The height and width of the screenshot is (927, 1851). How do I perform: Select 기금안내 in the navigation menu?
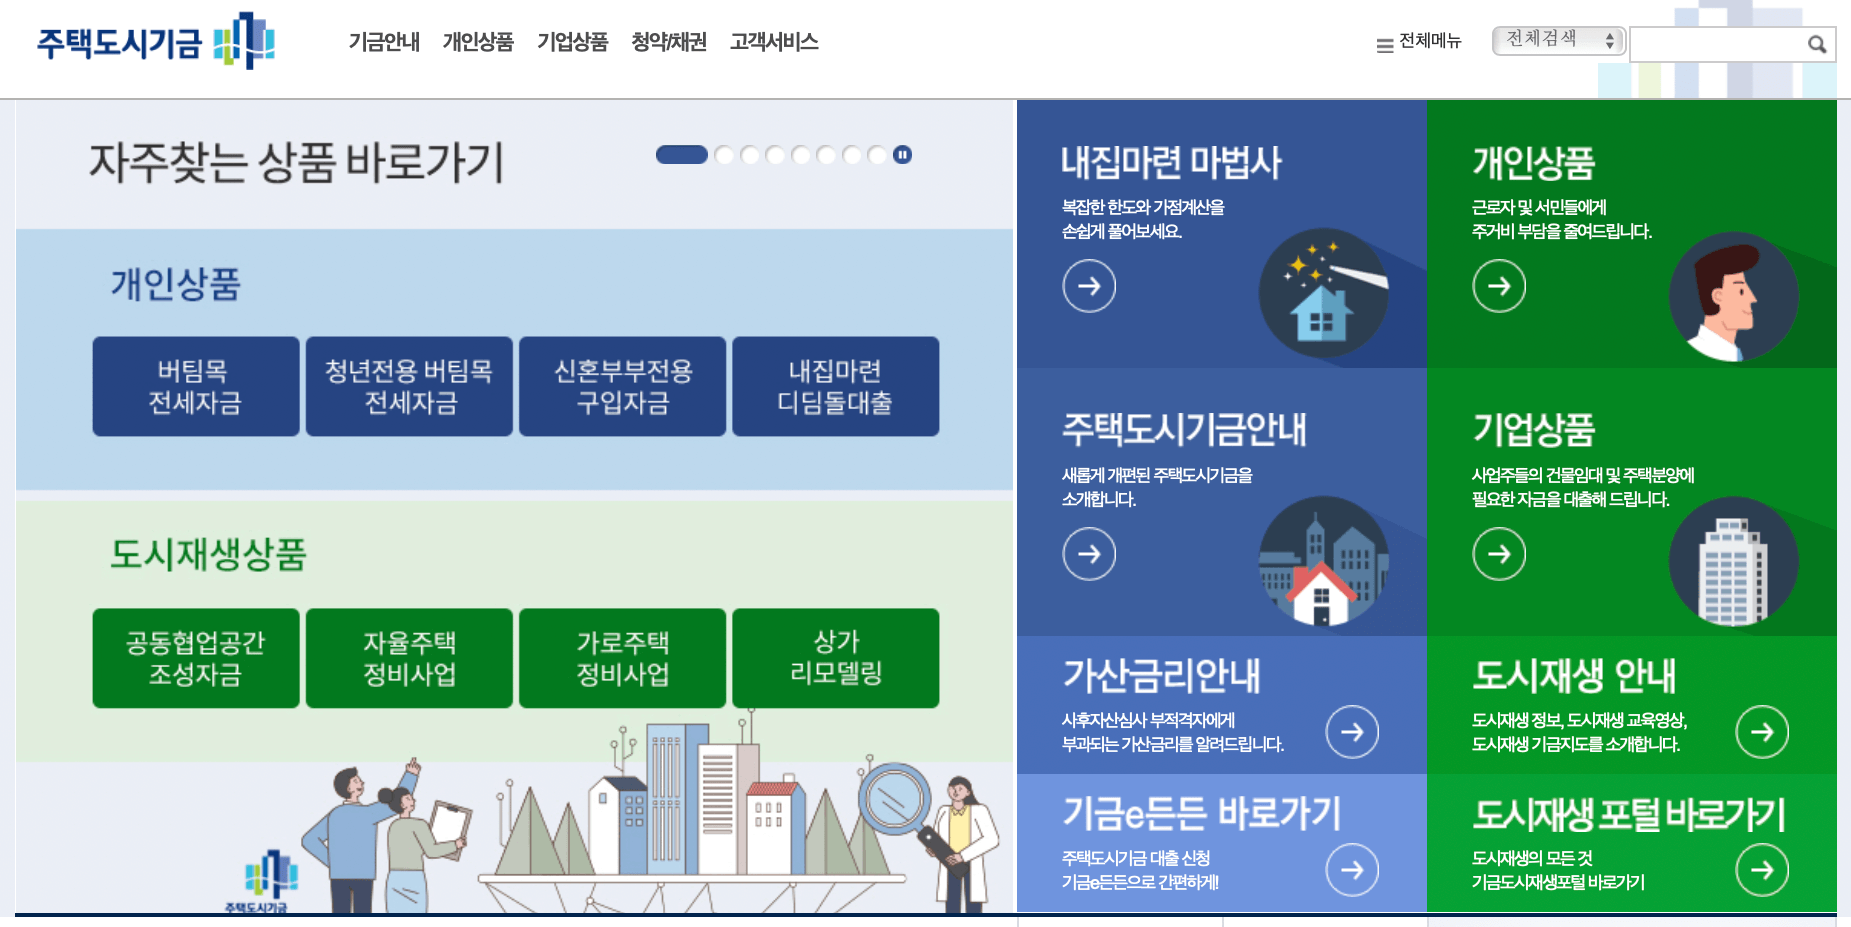point(384,42)
